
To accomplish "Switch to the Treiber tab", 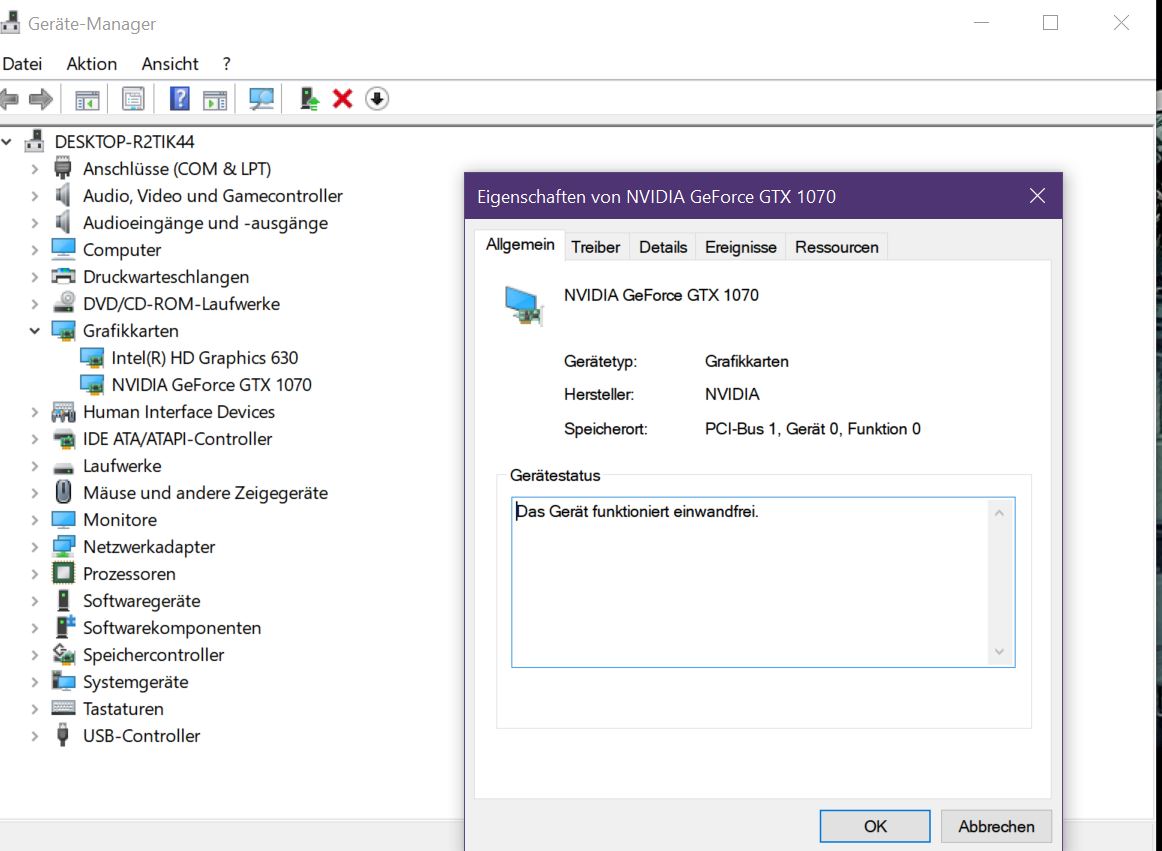I will pos(595,247).
